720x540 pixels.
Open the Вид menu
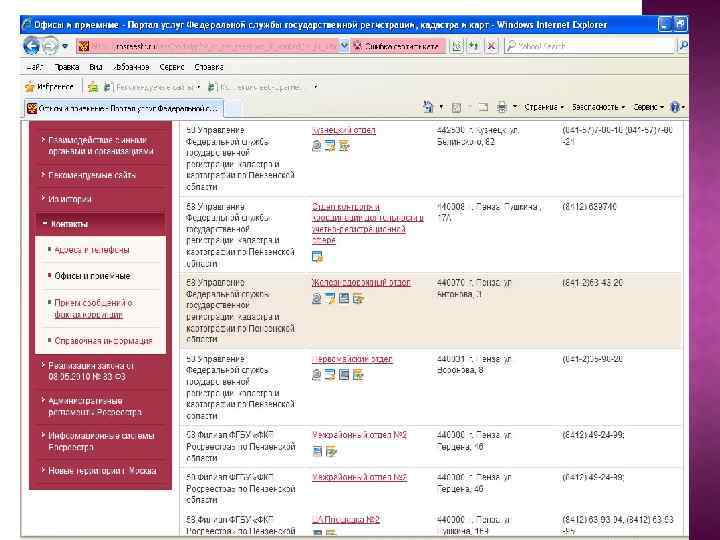(x=96, y=67)
